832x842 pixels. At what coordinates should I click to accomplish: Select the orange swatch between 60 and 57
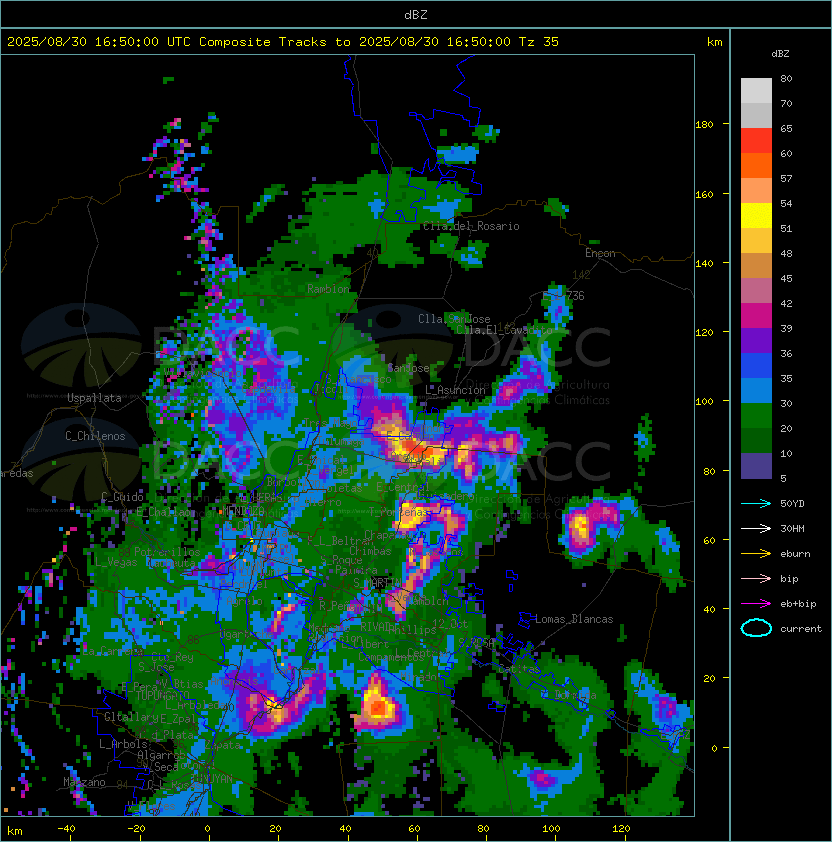click(756, 165)
